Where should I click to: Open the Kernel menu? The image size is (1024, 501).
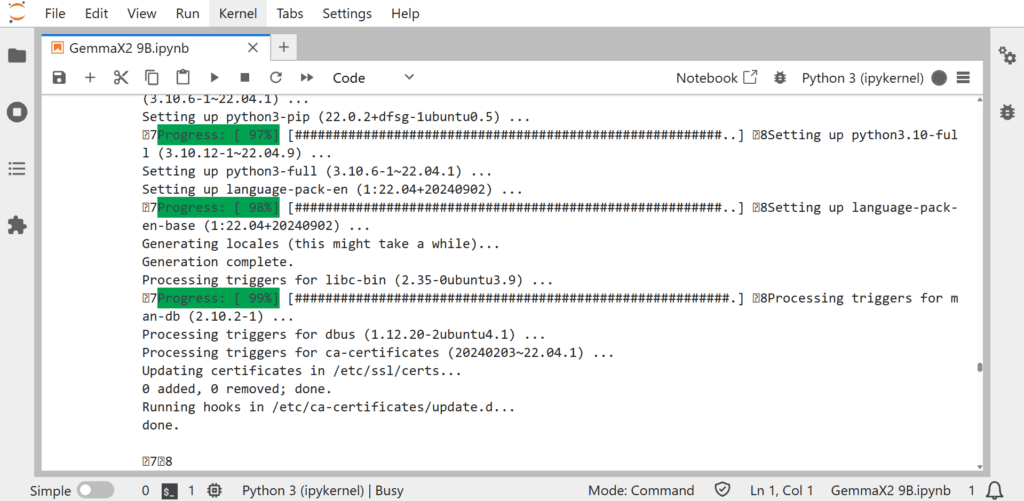pyautogui.click(x=238, y=14)
